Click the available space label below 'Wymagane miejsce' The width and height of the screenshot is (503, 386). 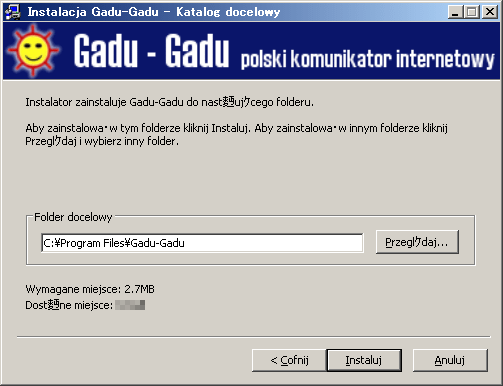point(69,305)
